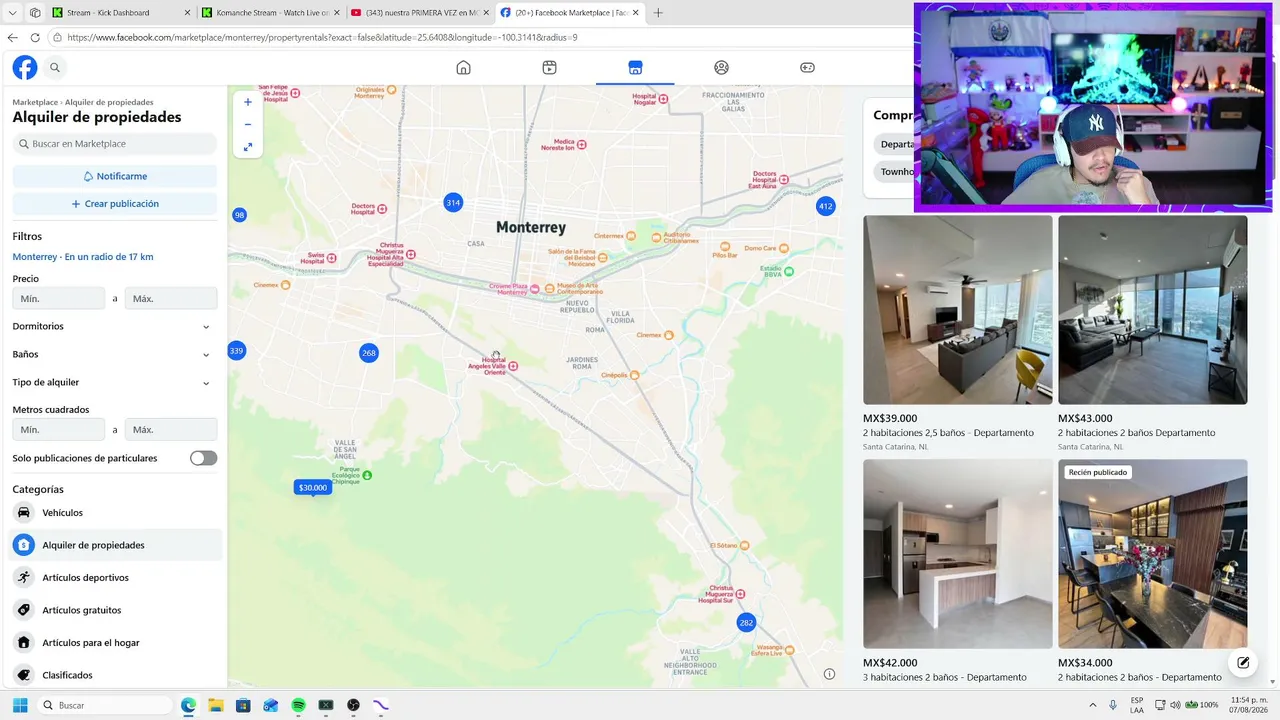Open the Reels video icon
This screenshot has width=1280, height=720.
(x=549, y=67)
